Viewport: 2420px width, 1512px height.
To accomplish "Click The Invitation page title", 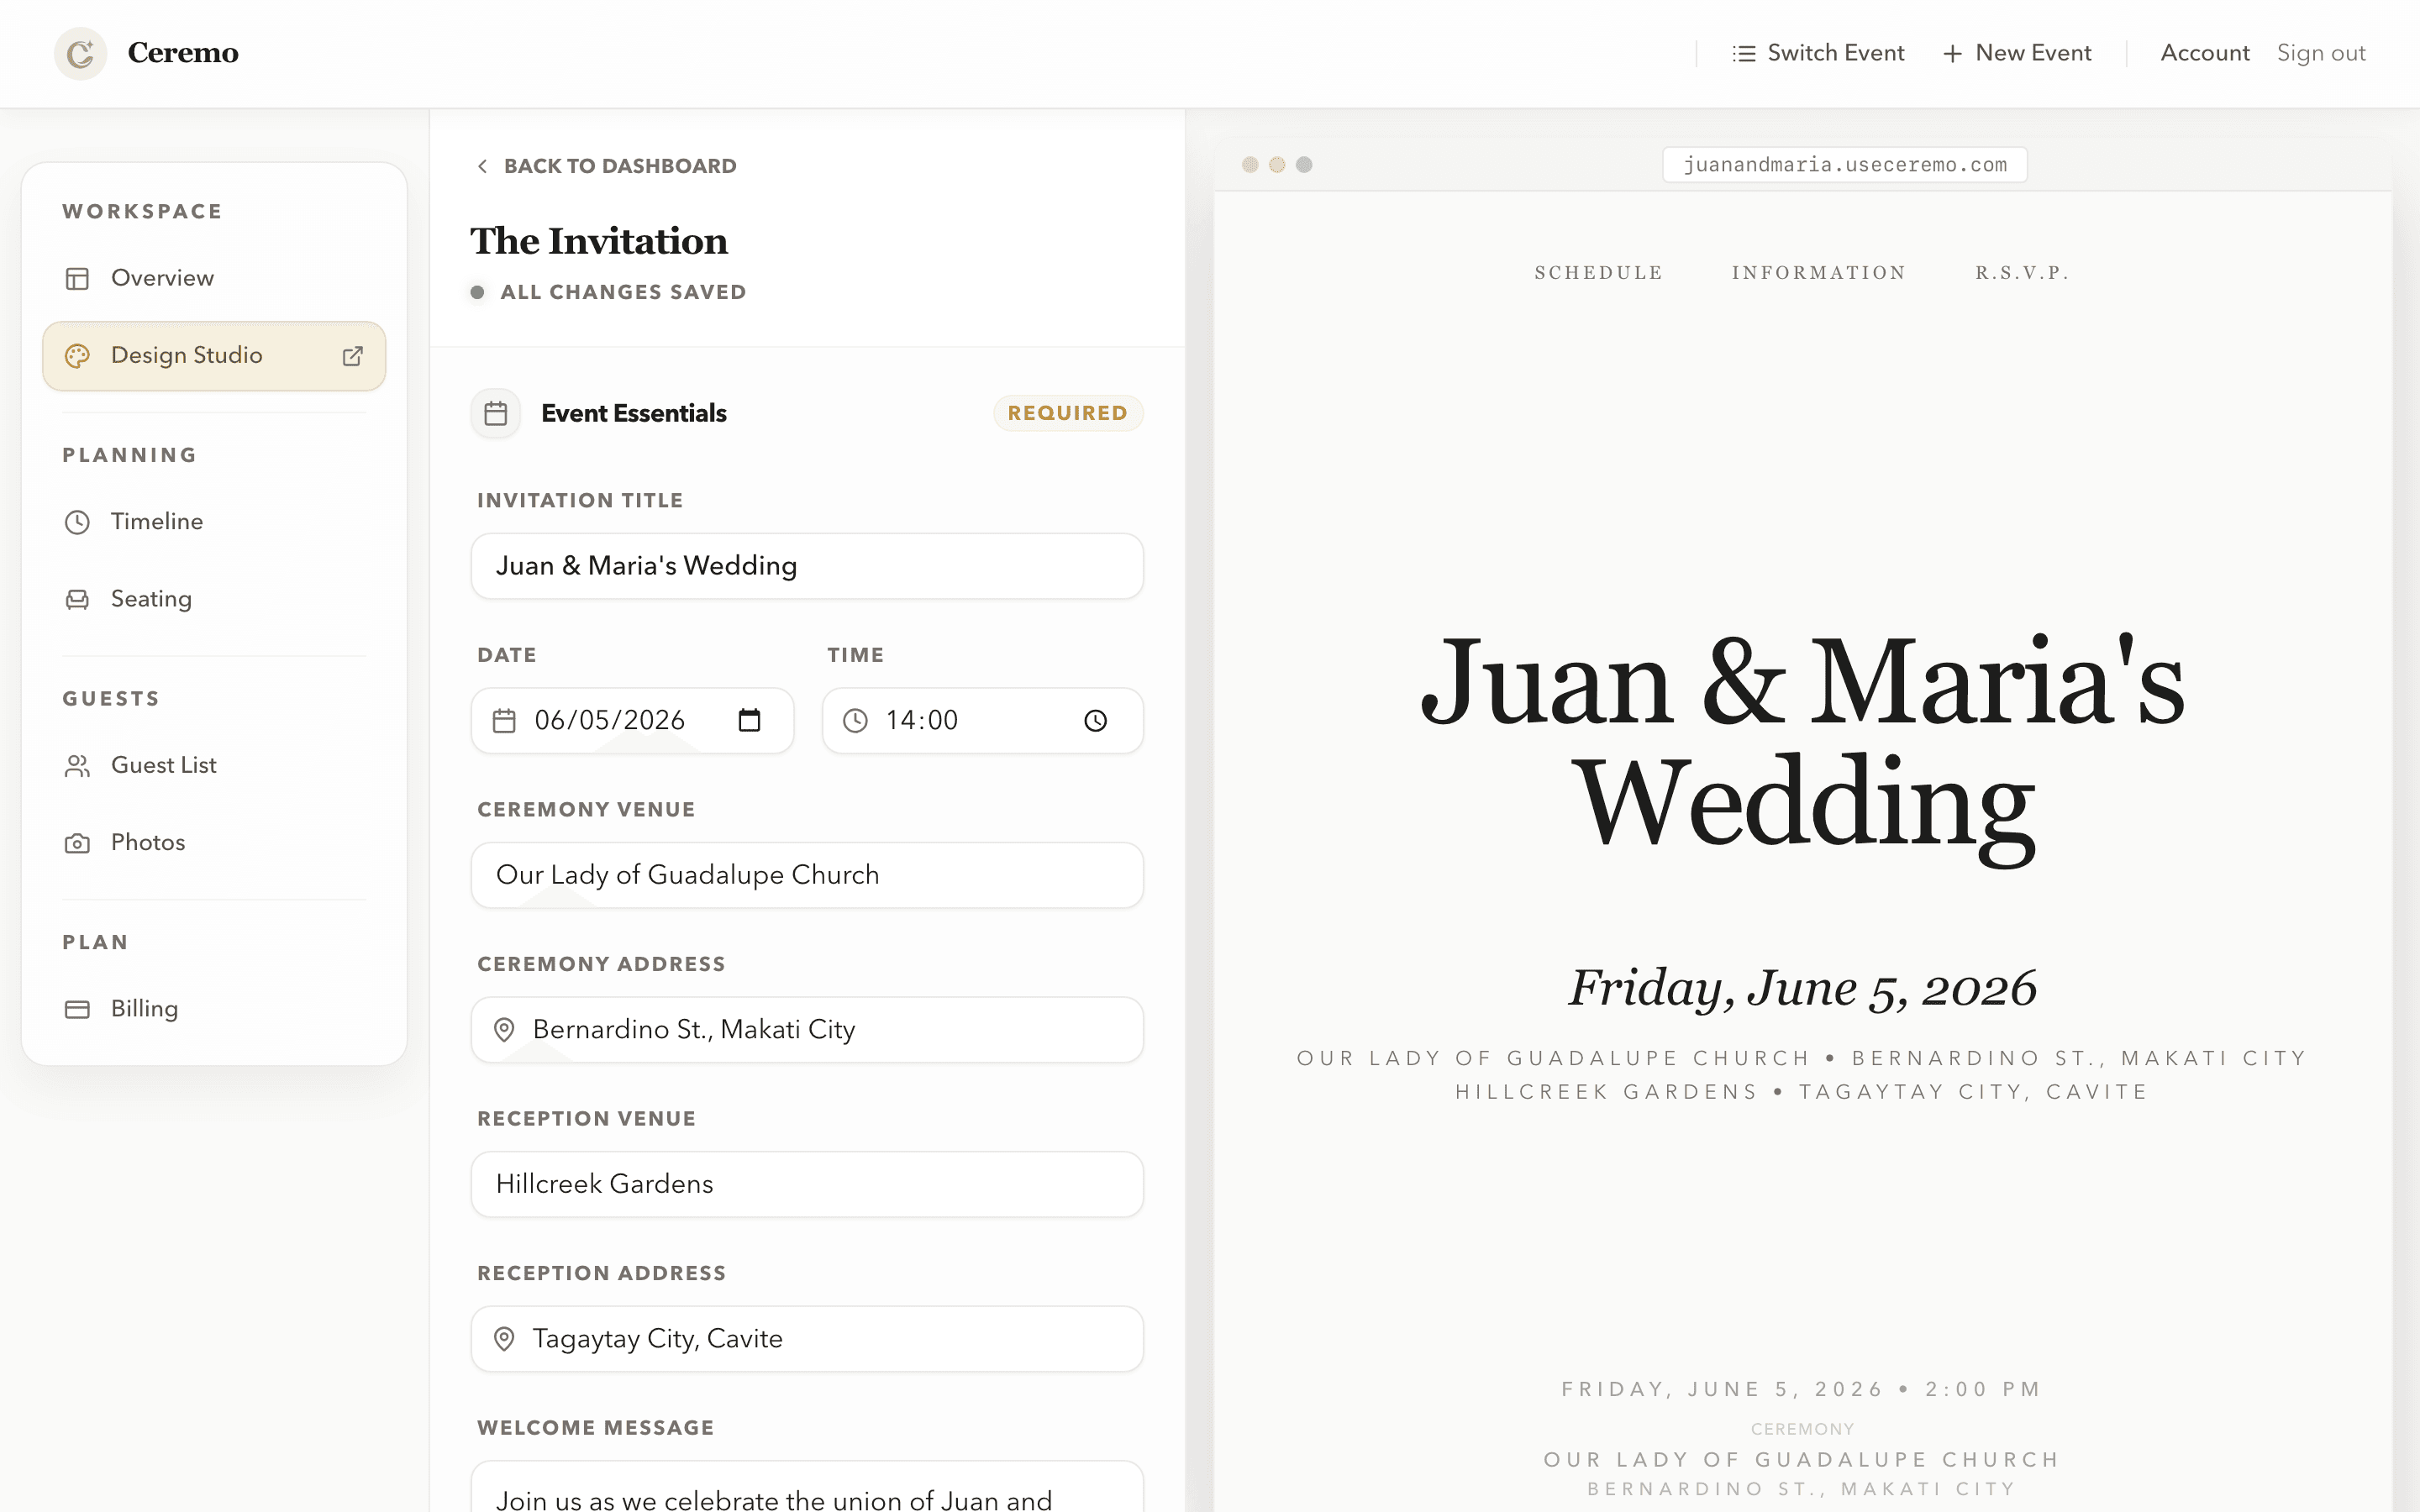I will click(599, 241).
